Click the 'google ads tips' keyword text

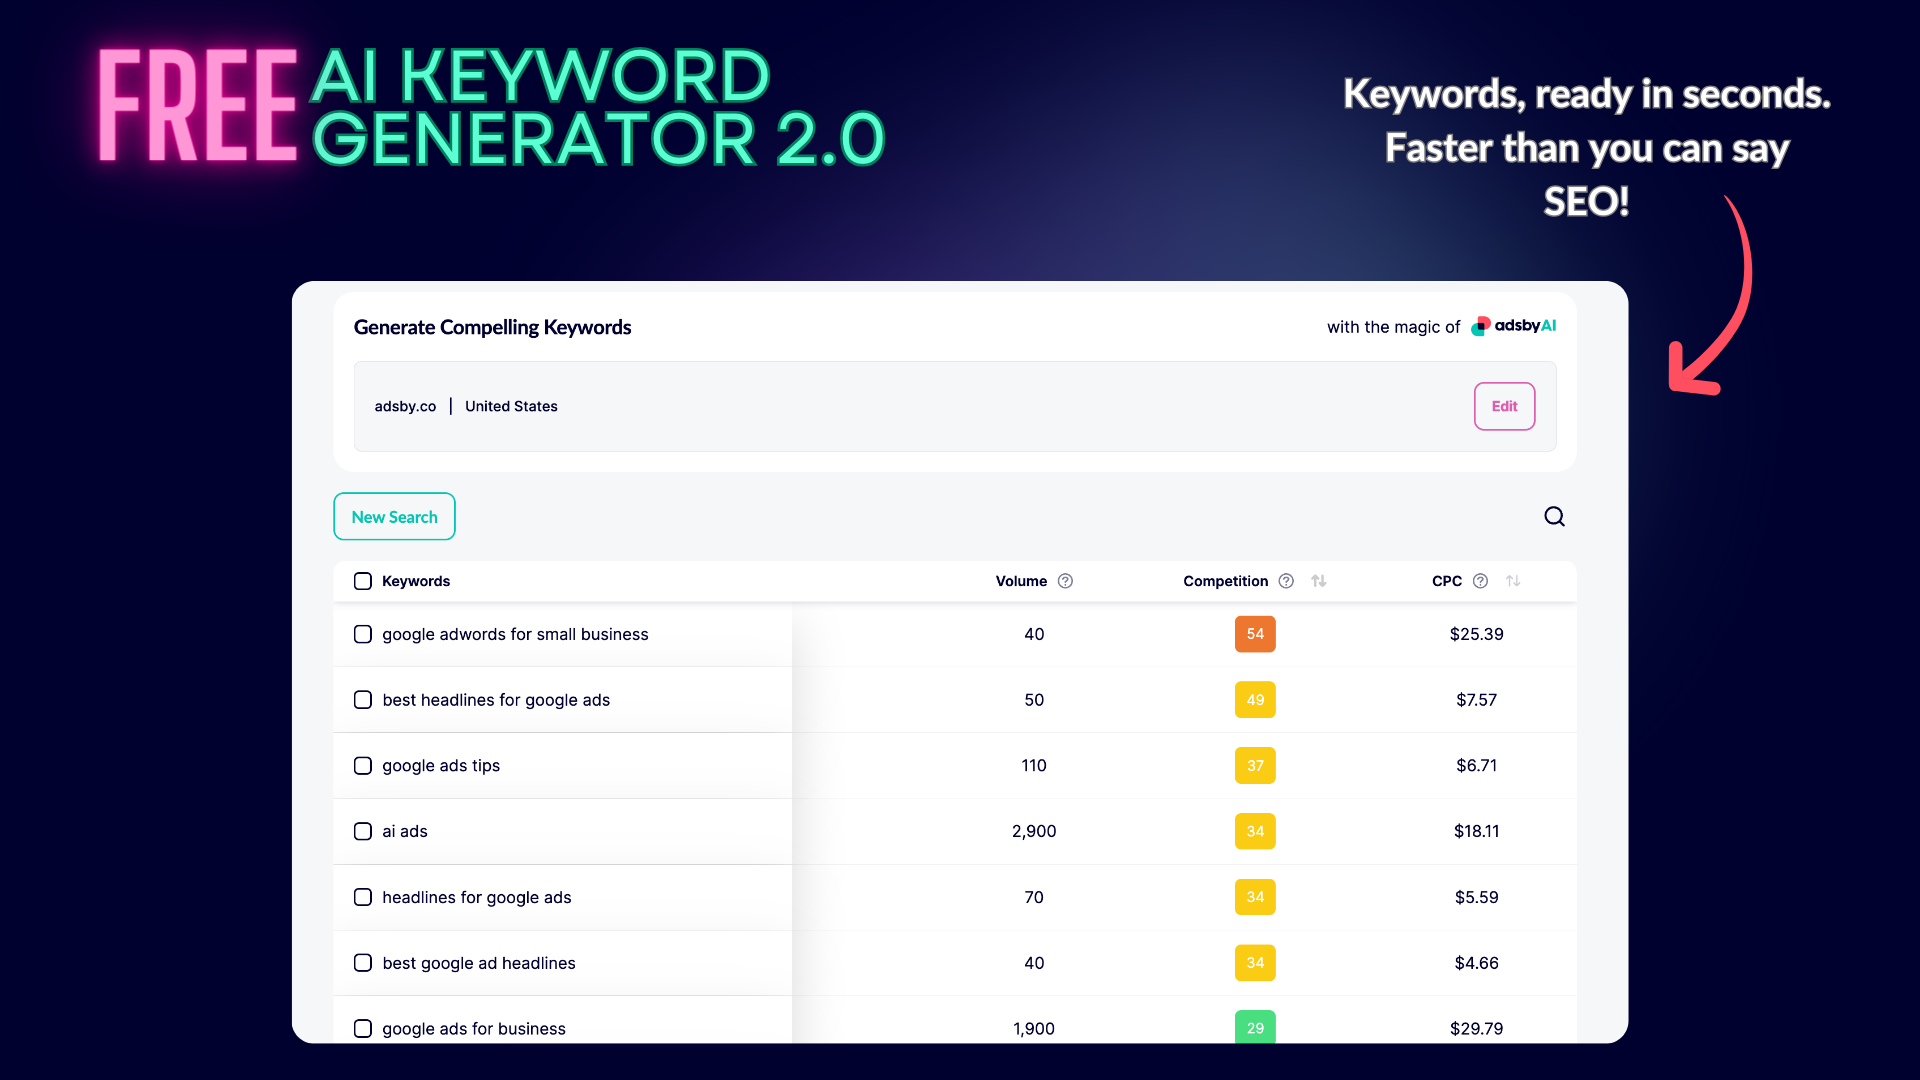tap(441, 766)
